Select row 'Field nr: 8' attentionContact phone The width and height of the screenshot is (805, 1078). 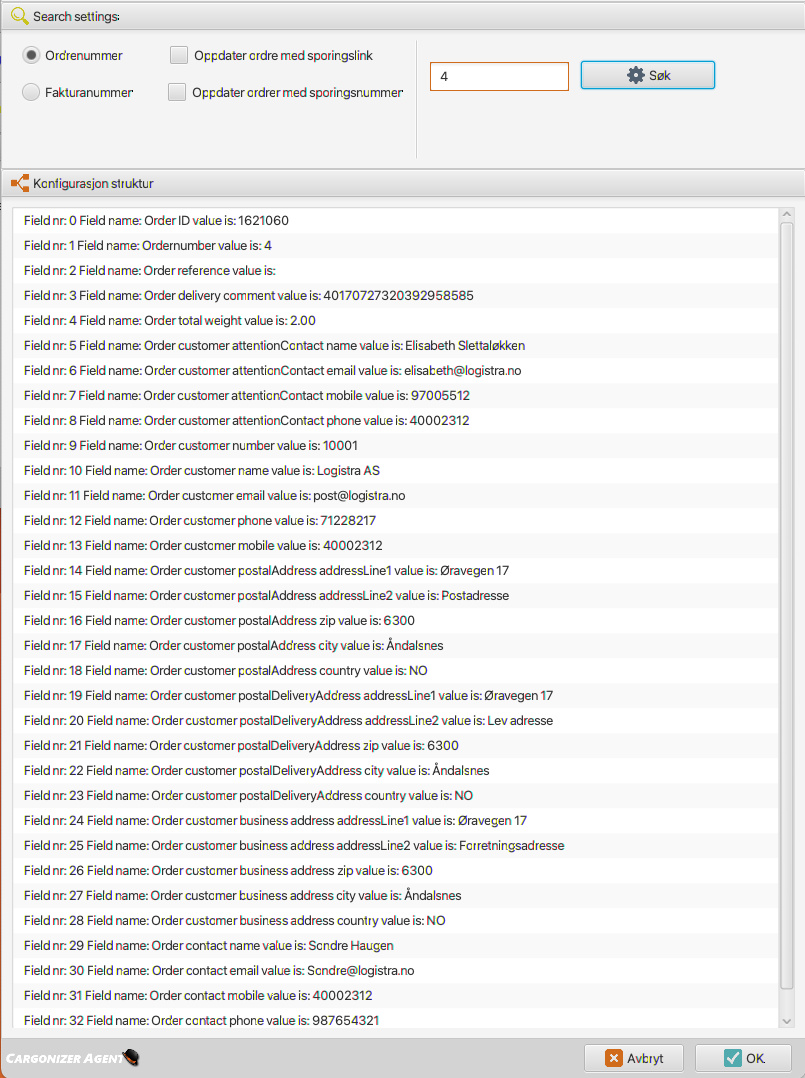coord(395,421)
